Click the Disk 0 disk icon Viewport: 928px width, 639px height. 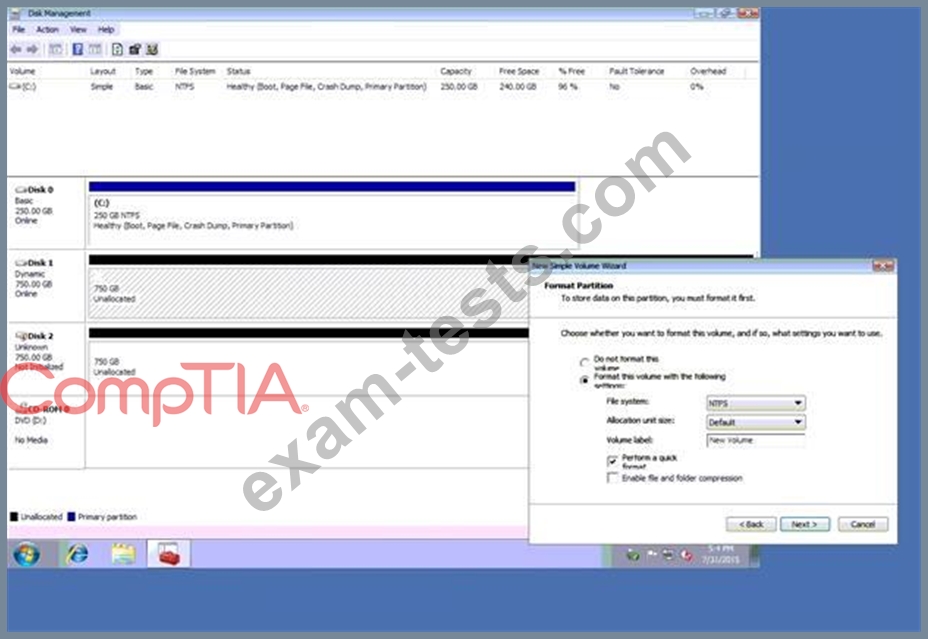coord(21,190)
